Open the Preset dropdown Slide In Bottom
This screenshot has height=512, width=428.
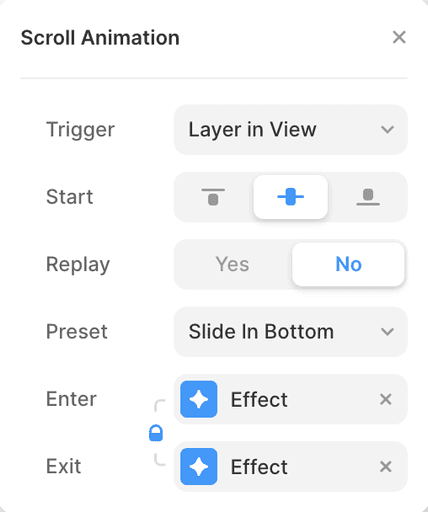[x=290, y=332]
